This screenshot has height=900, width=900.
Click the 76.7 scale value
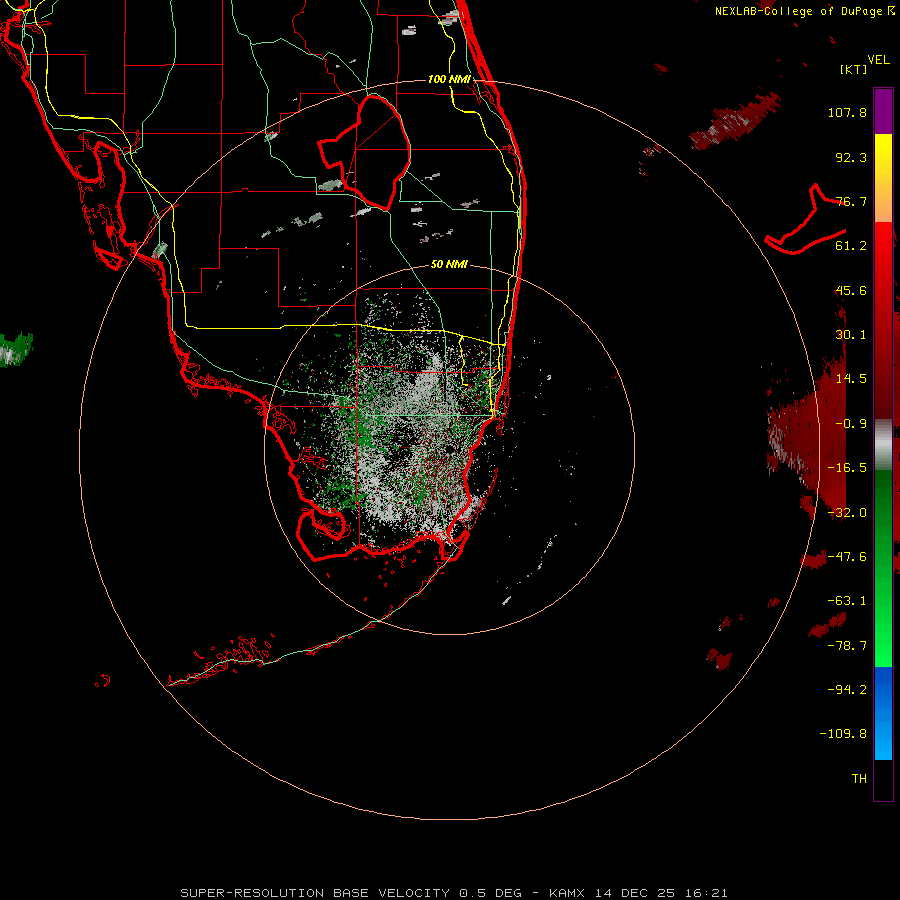click(x=851, y=201)
